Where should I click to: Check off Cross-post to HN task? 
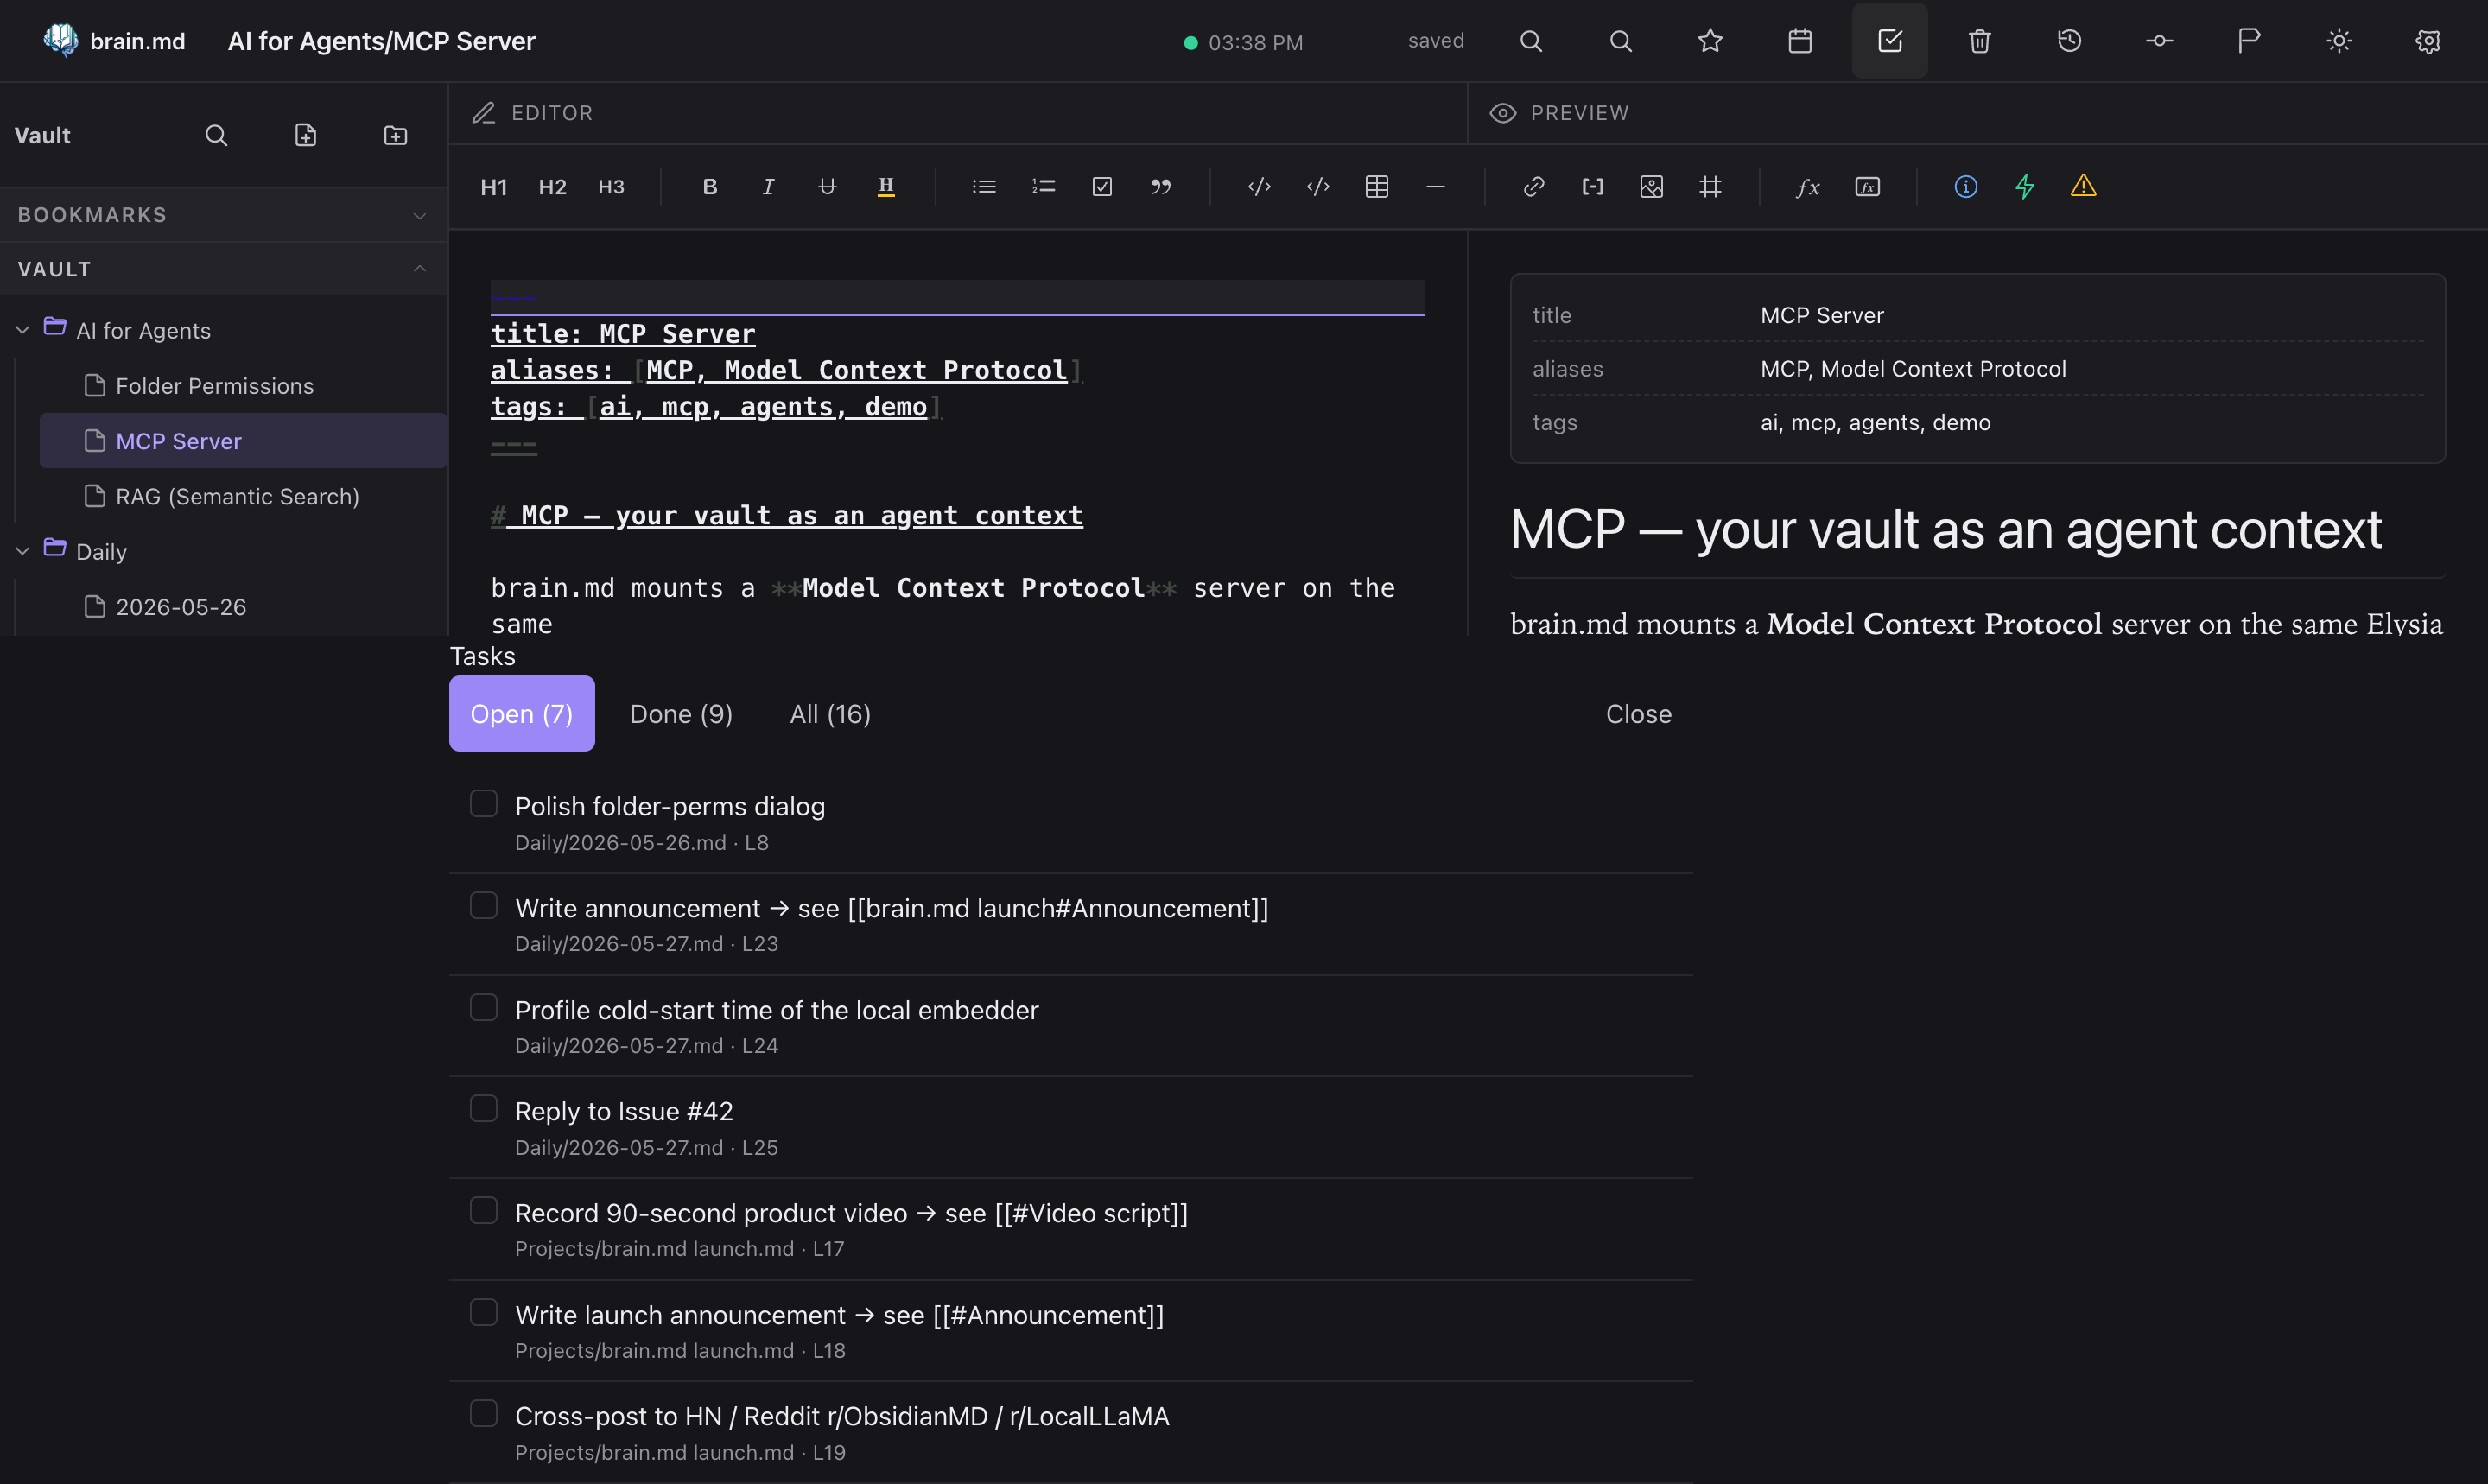pos(484,1414)
